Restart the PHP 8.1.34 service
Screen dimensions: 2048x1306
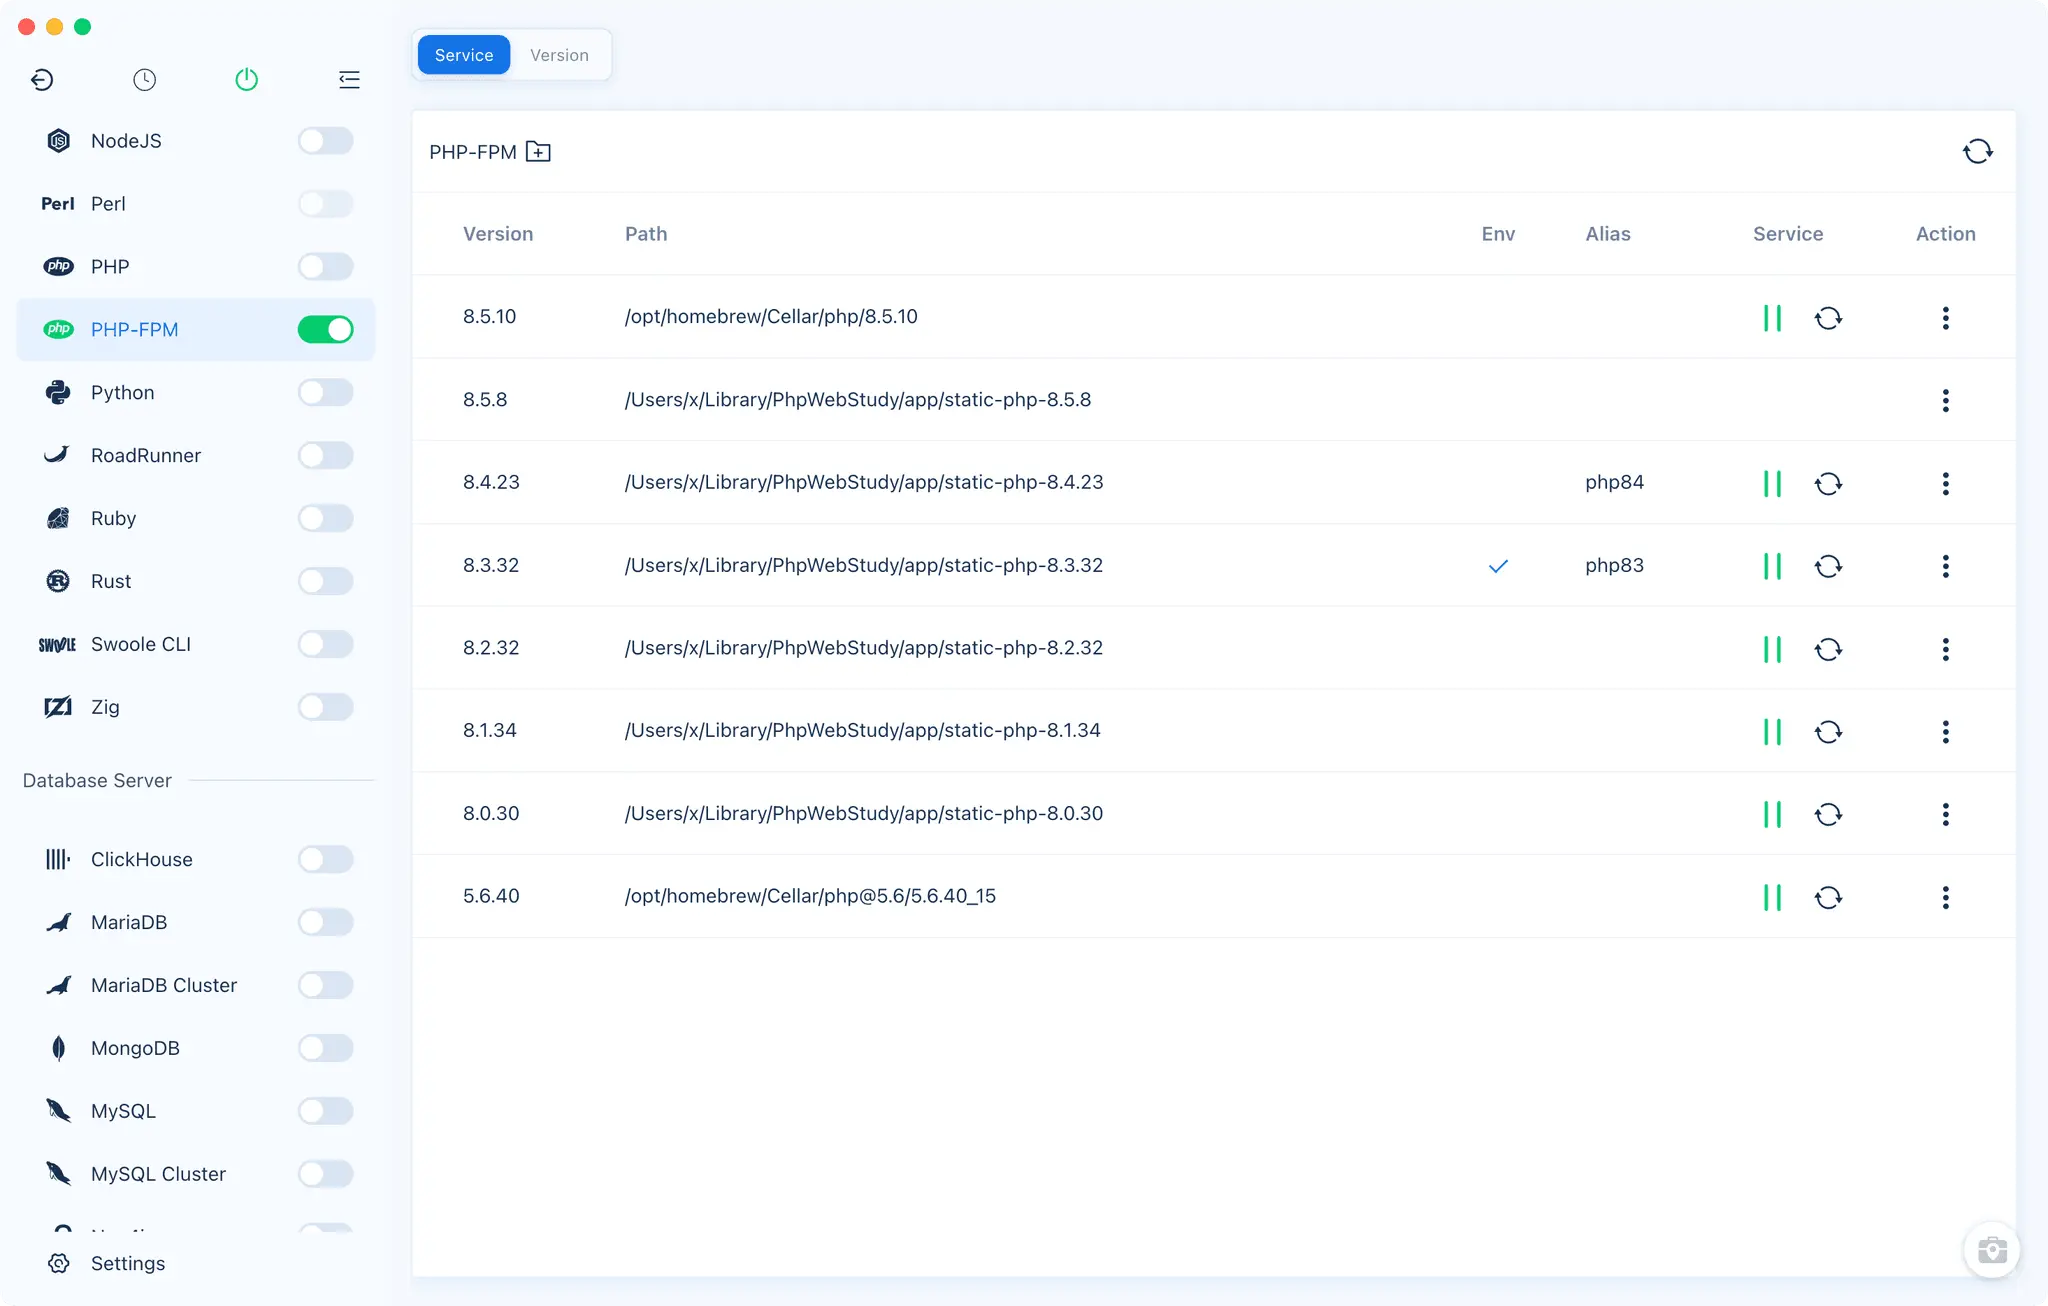pyautogui.click(x=1828, y=732)
